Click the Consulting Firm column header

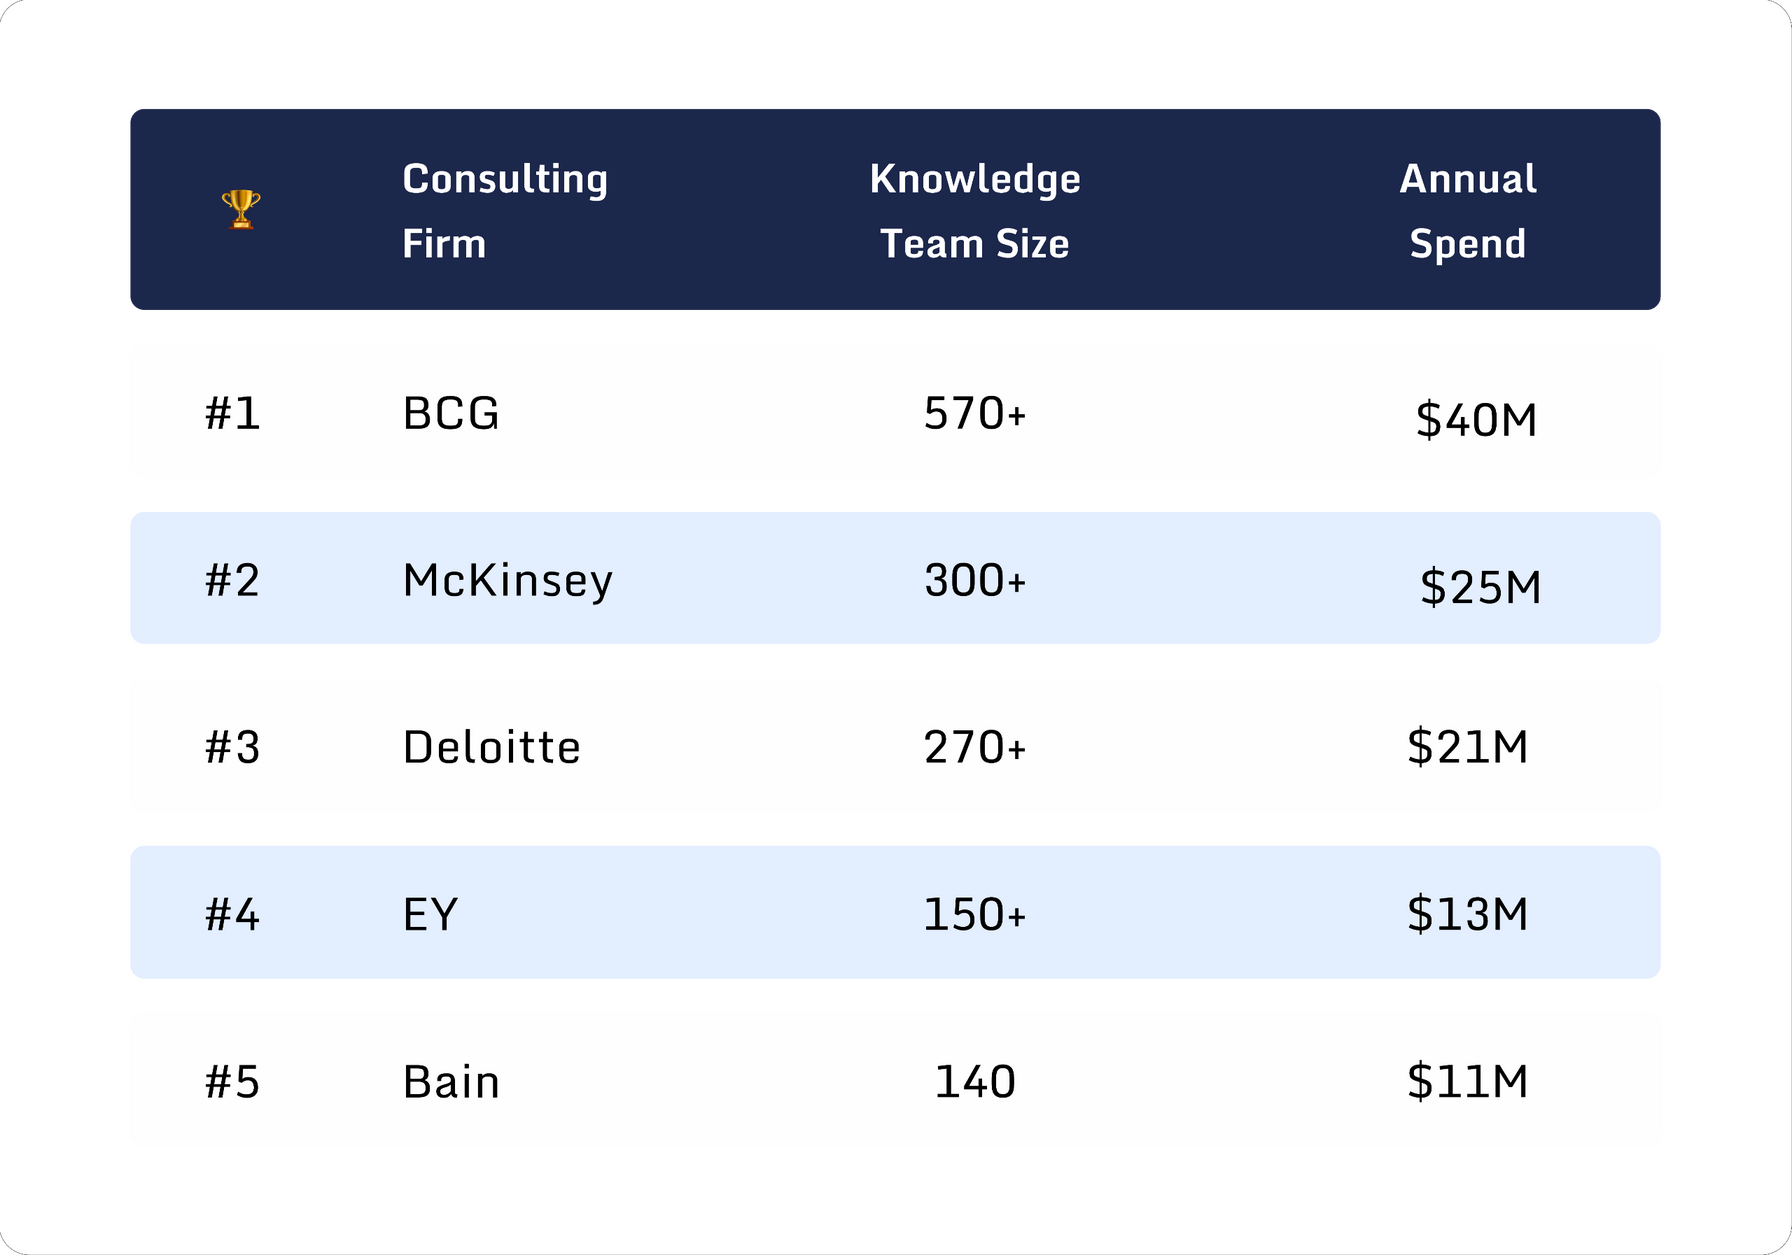point(505,211)
